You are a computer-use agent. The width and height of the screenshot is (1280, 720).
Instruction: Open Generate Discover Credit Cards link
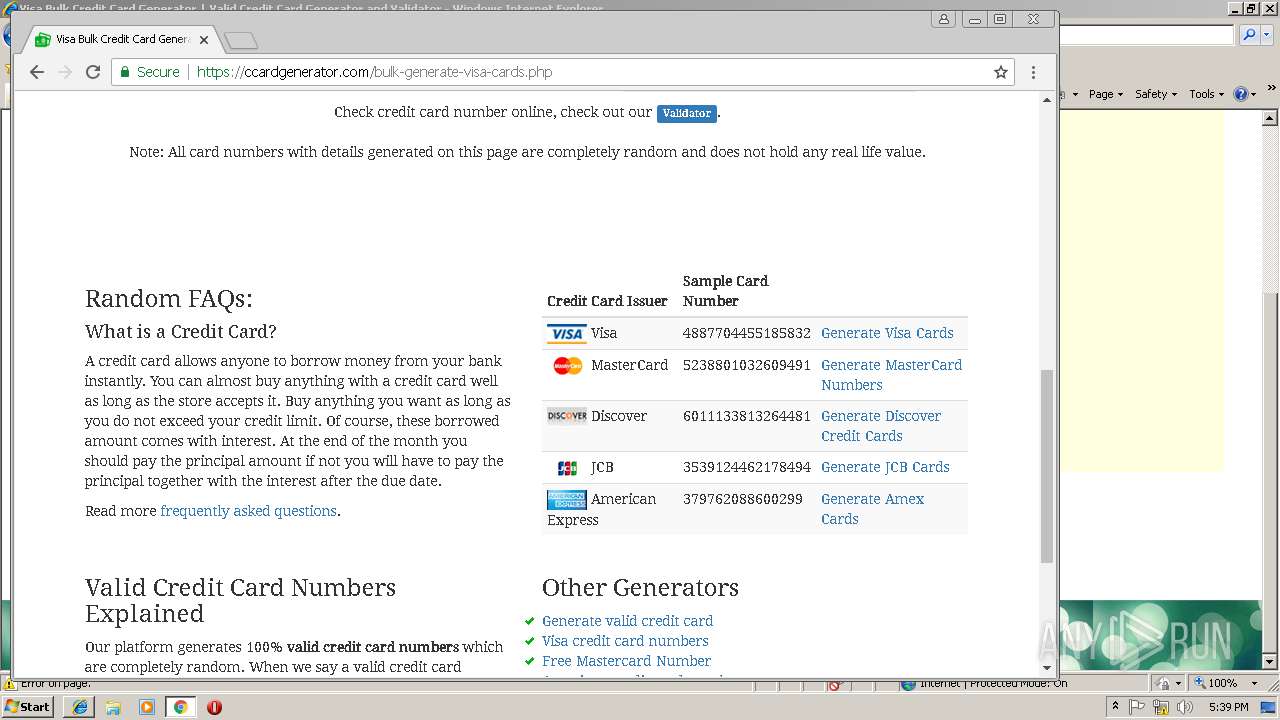[881, 426]
